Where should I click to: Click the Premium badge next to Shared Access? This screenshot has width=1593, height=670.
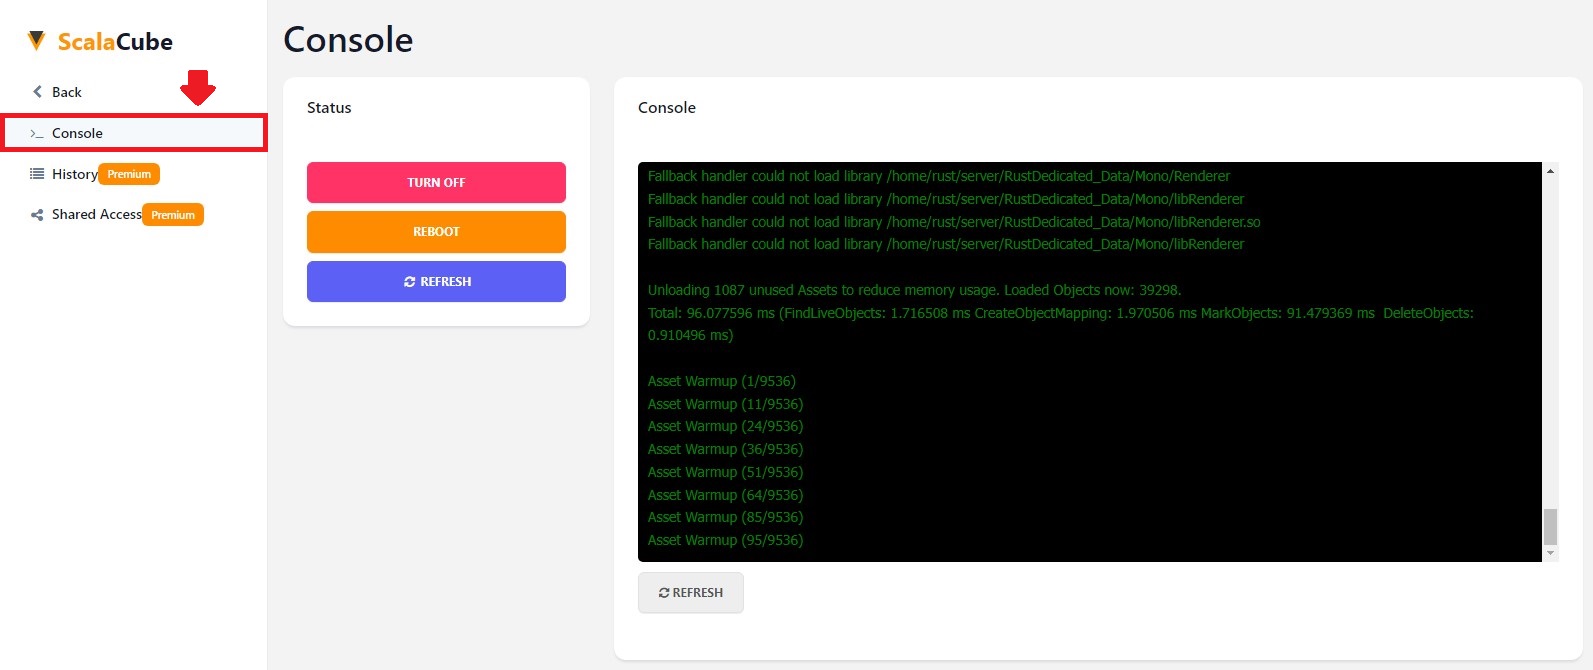coord(173,215)
